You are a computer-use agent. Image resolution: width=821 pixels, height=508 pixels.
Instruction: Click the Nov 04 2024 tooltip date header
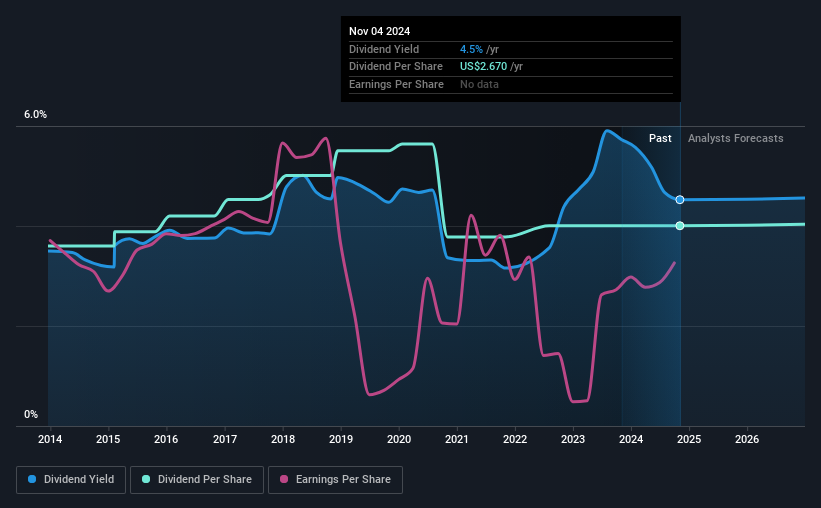coord(380,31)
